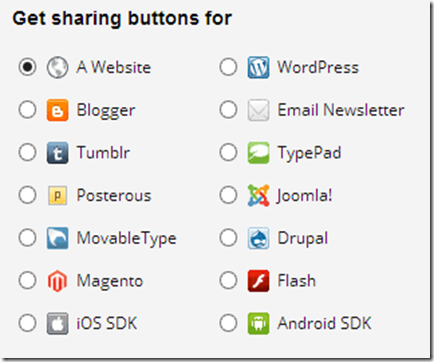The width and height of the screenshot is (434, 362).
Task: Click the MovableType arrow icon
Action: 57,238
